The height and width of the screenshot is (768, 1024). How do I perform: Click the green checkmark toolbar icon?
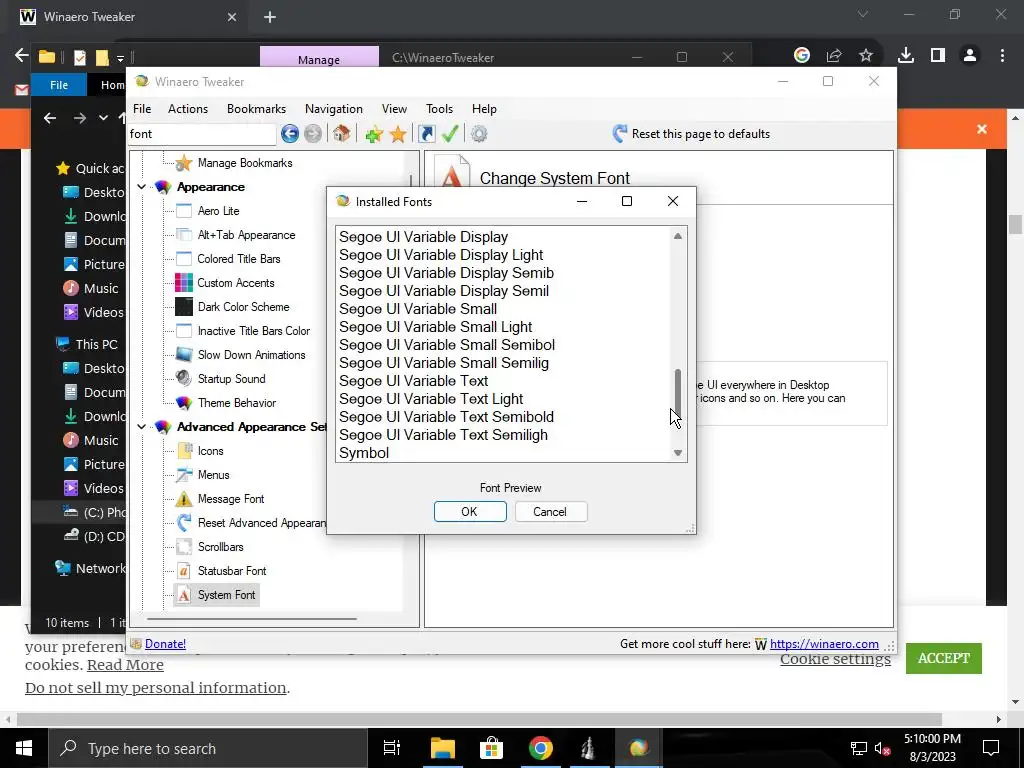(x=450, y=134)
